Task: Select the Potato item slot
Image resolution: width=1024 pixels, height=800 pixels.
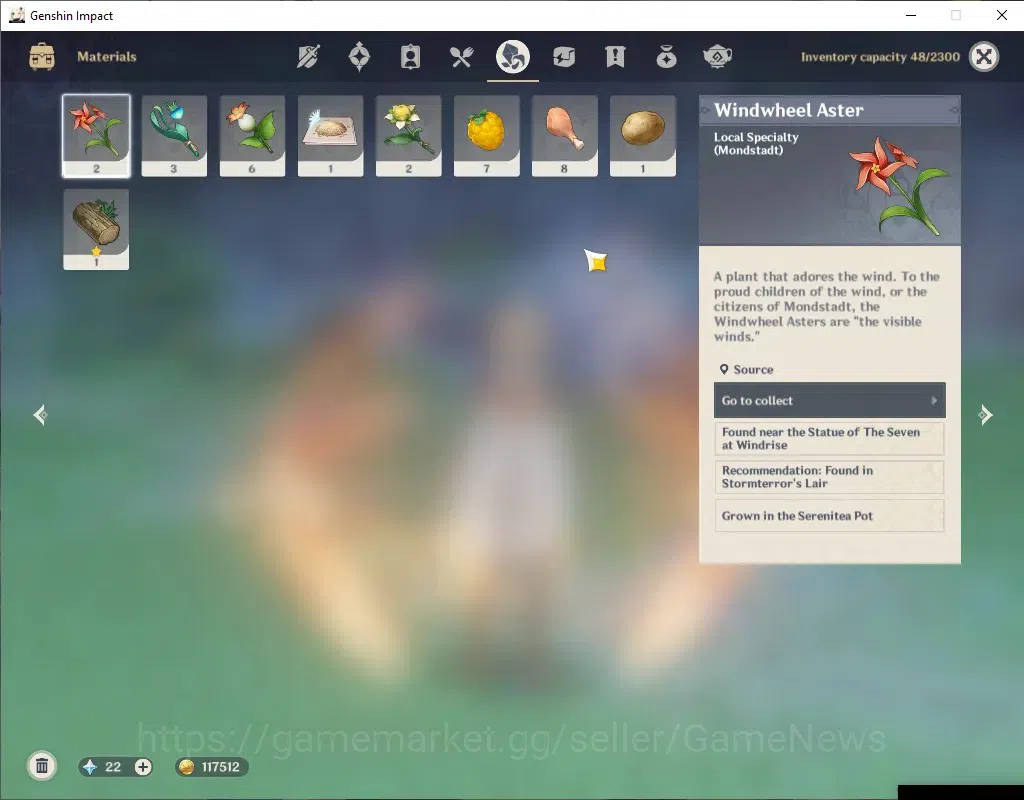Action: click(643, 136)
